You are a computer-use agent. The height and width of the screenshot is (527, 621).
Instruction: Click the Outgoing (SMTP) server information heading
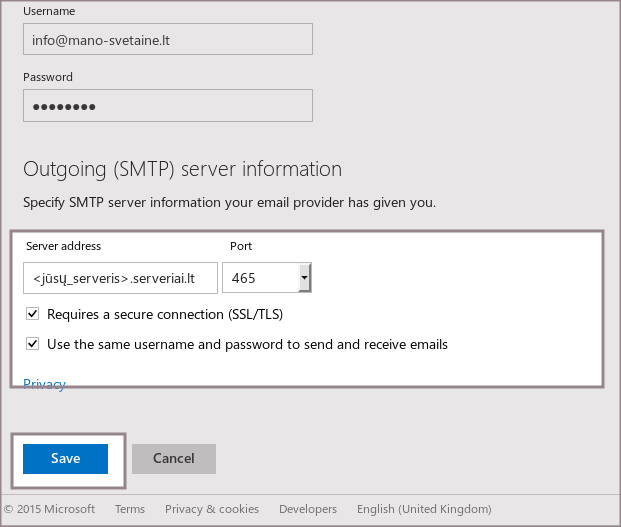(x=182, y=169)
